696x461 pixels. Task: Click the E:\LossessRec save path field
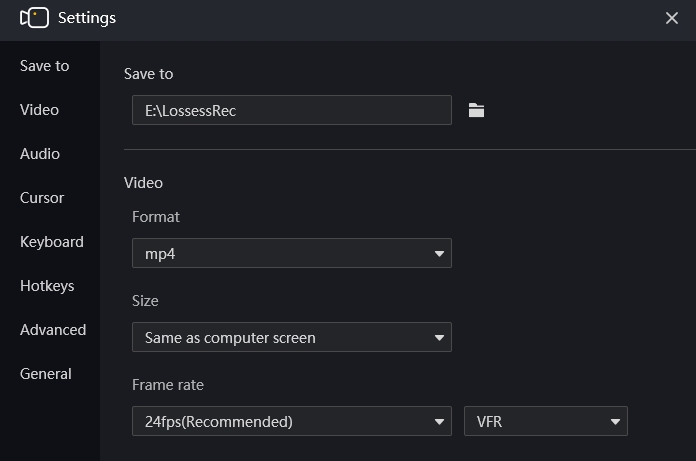pyautogui.click(x=292, y=110)
